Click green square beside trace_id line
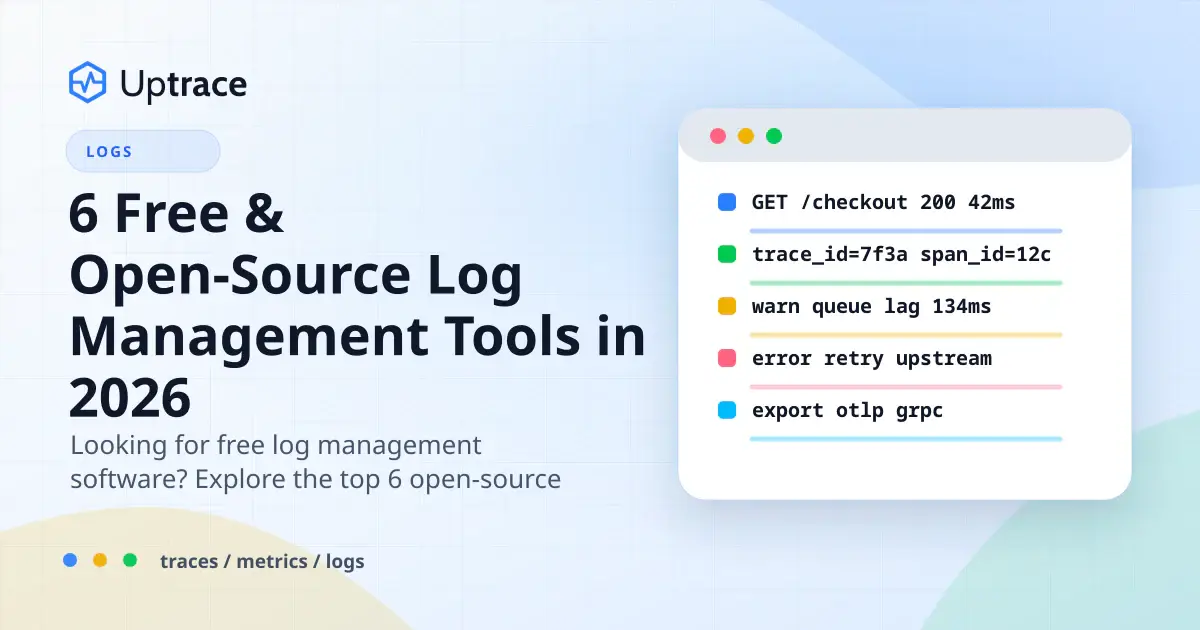This screenshot has height=630, width=1200. (727, 254)
